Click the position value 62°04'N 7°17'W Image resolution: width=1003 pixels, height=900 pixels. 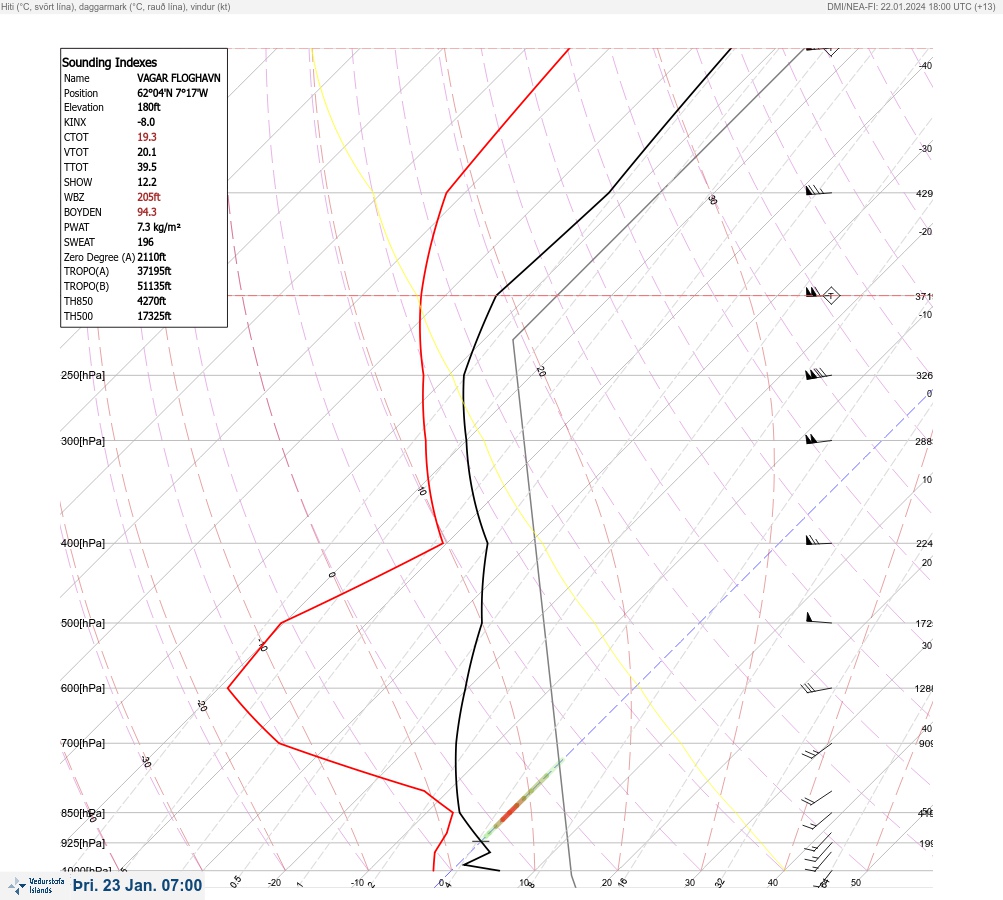click(x=173, y=93)
